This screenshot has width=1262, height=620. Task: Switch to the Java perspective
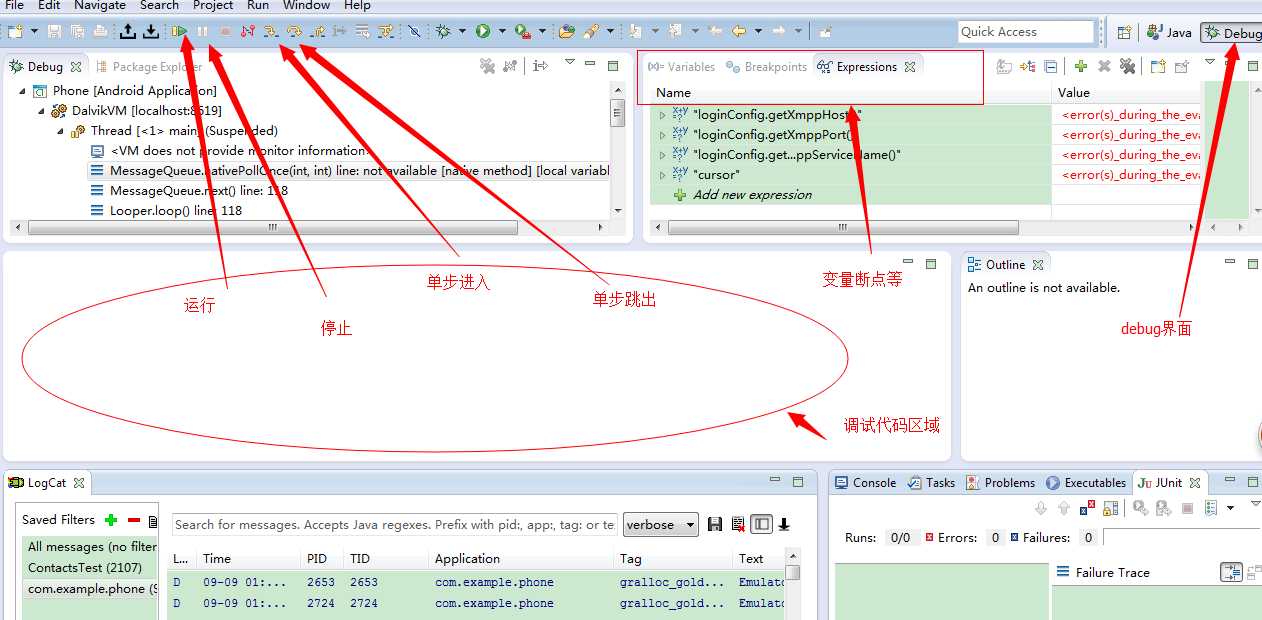click(1169, 32)
